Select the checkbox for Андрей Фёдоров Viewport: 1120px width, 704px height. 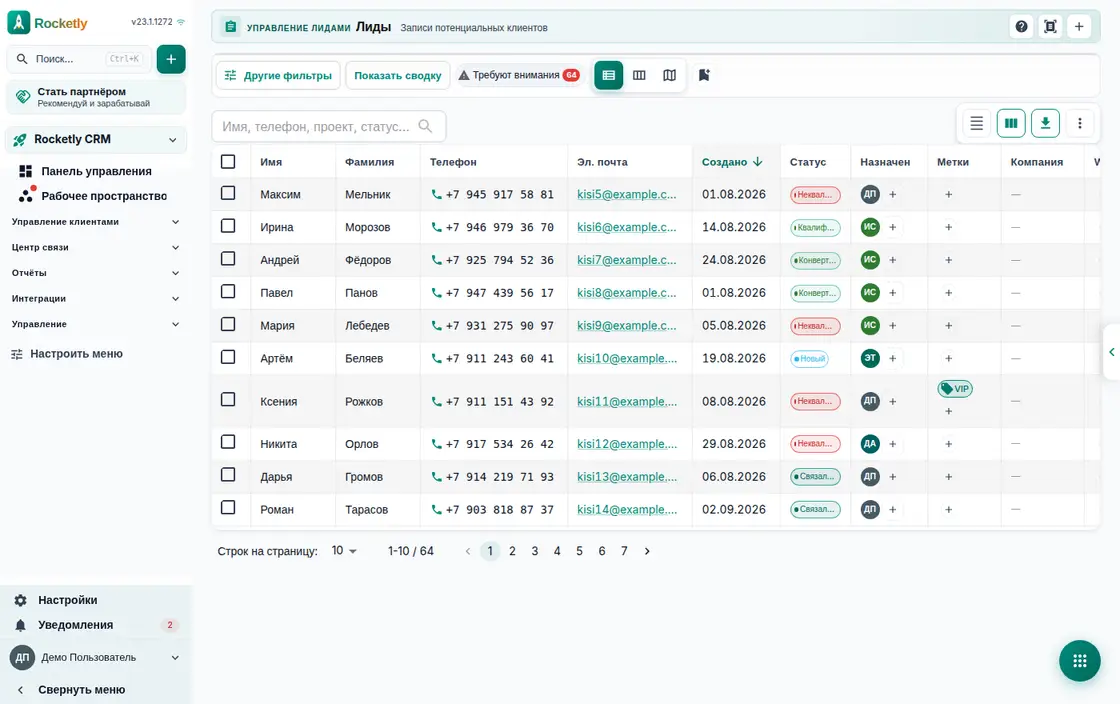click(x=228, y=259)
